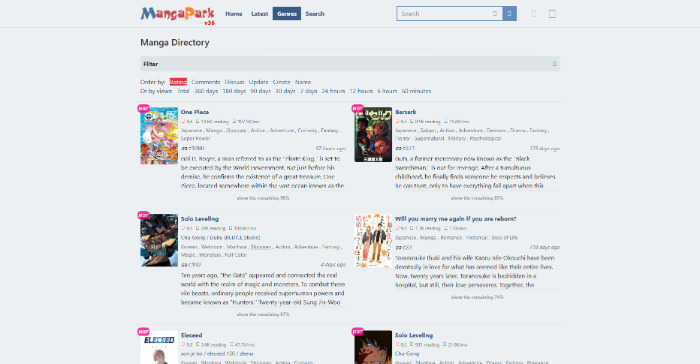Click One Piece readers count icon
700x364 pixels.
[198, 121]
